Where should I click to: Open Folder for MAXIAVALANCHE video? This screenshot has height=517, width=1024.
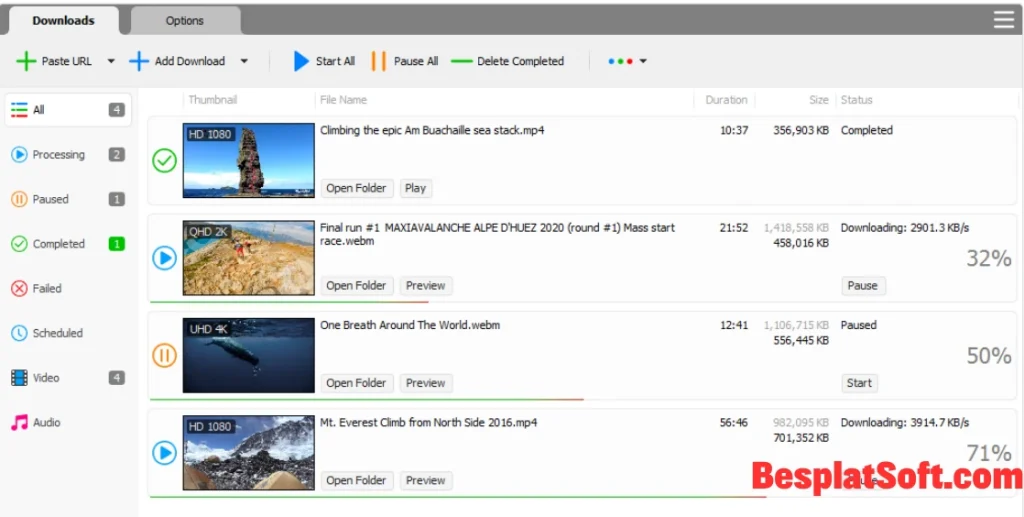357,285
